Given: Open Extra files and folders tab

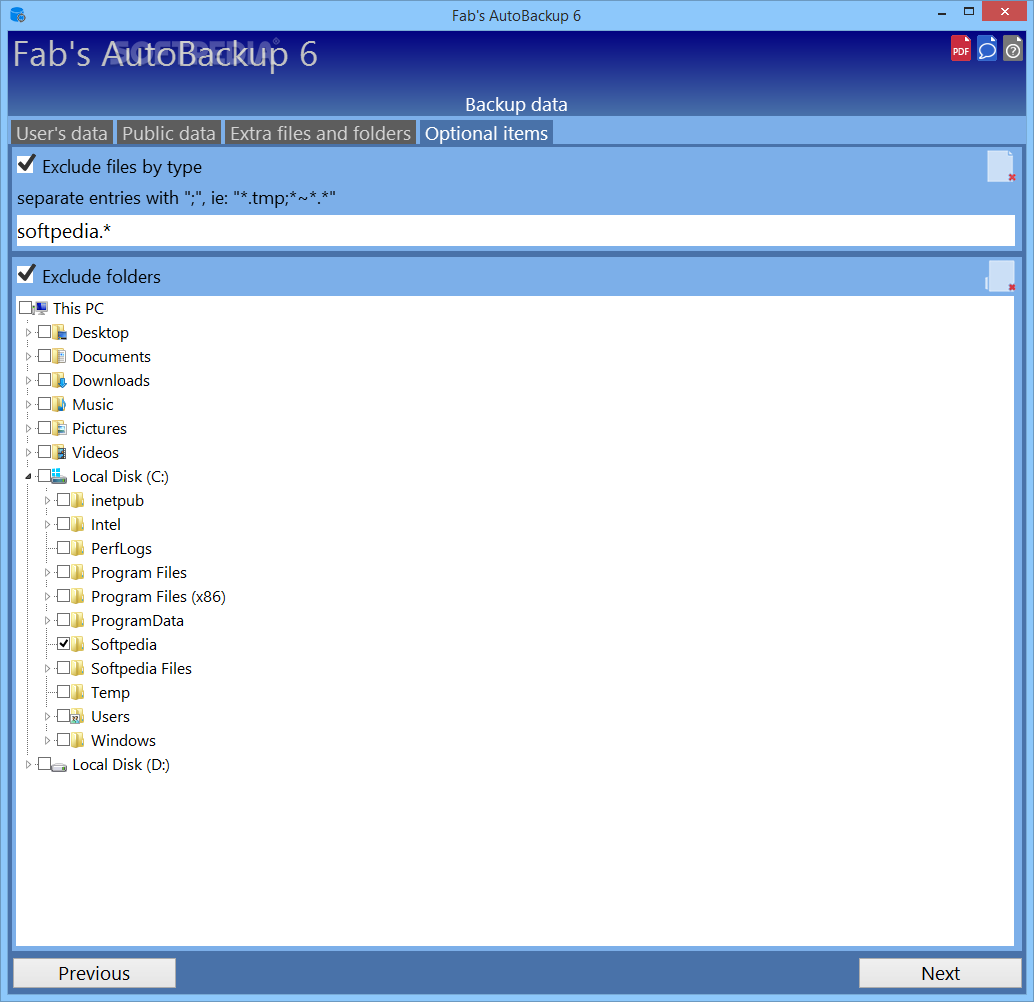Looking at the screenshot, I should (x=320, y=133).
